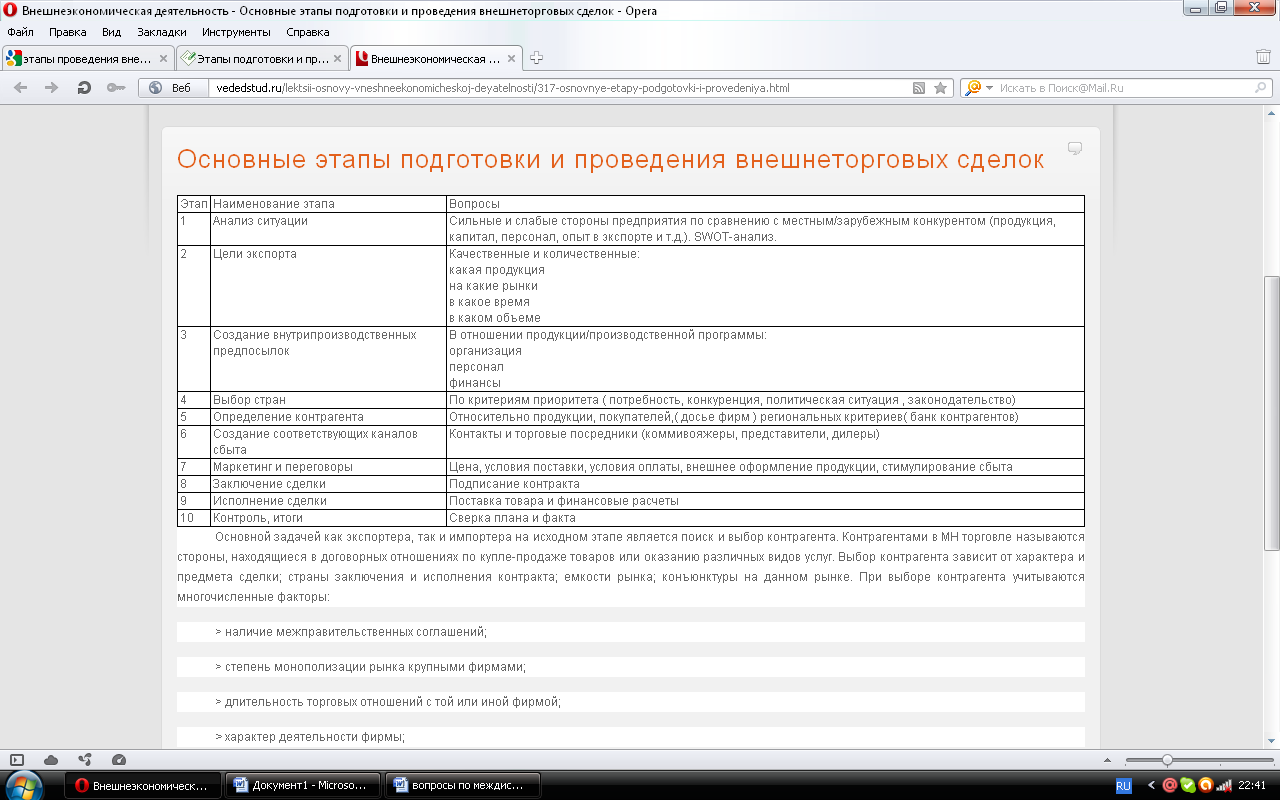Click the cell Анализ ситуации
The height and width of the screenshot is (800, 1280).
(328, 228)
